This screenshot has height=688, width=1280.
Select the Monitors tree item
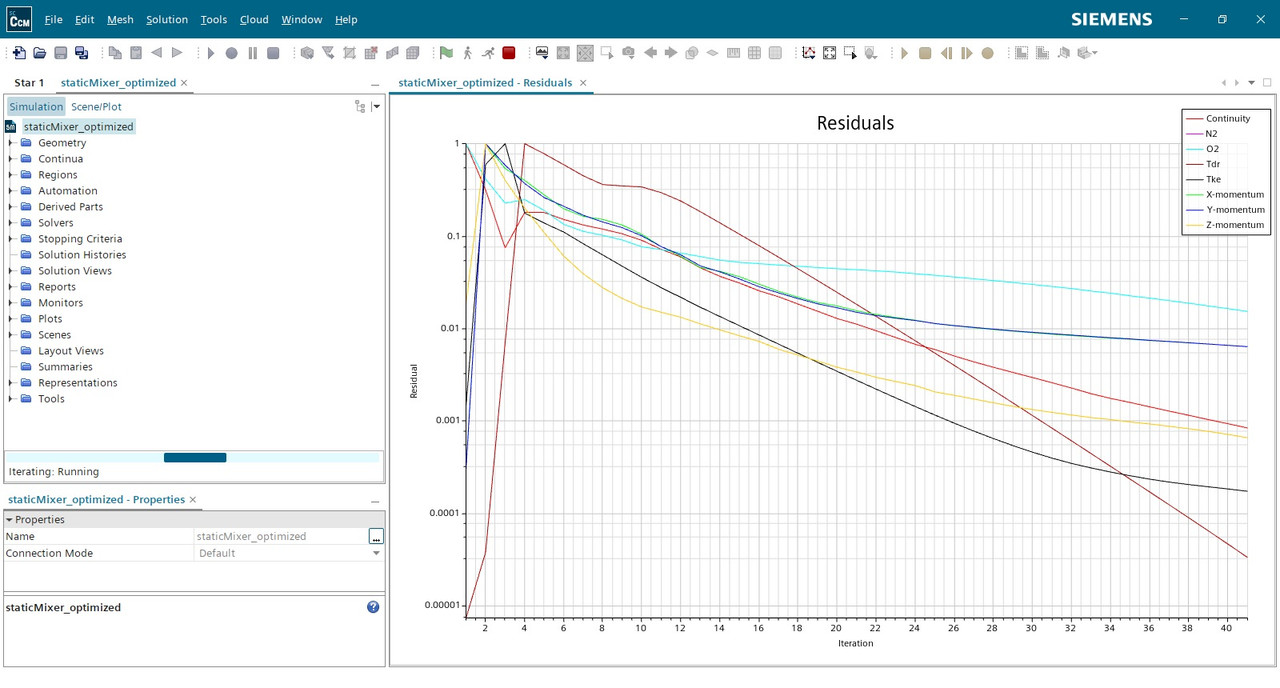[x=60, y=303]
